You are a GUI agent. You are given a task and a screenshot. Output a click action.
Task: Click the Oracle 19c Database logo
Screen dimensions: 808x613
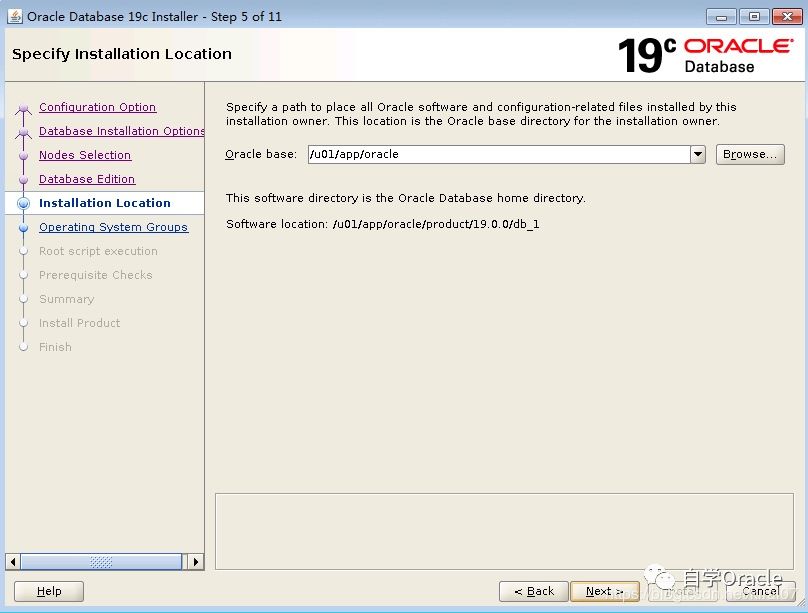(x=704, y=55)
